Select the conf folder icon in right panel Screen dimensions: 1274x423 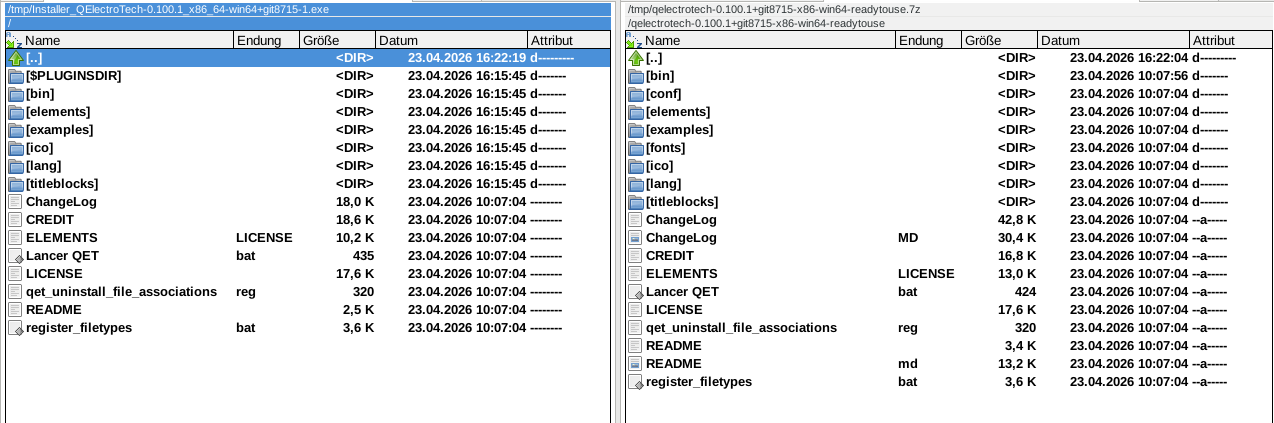pos(635,94)
